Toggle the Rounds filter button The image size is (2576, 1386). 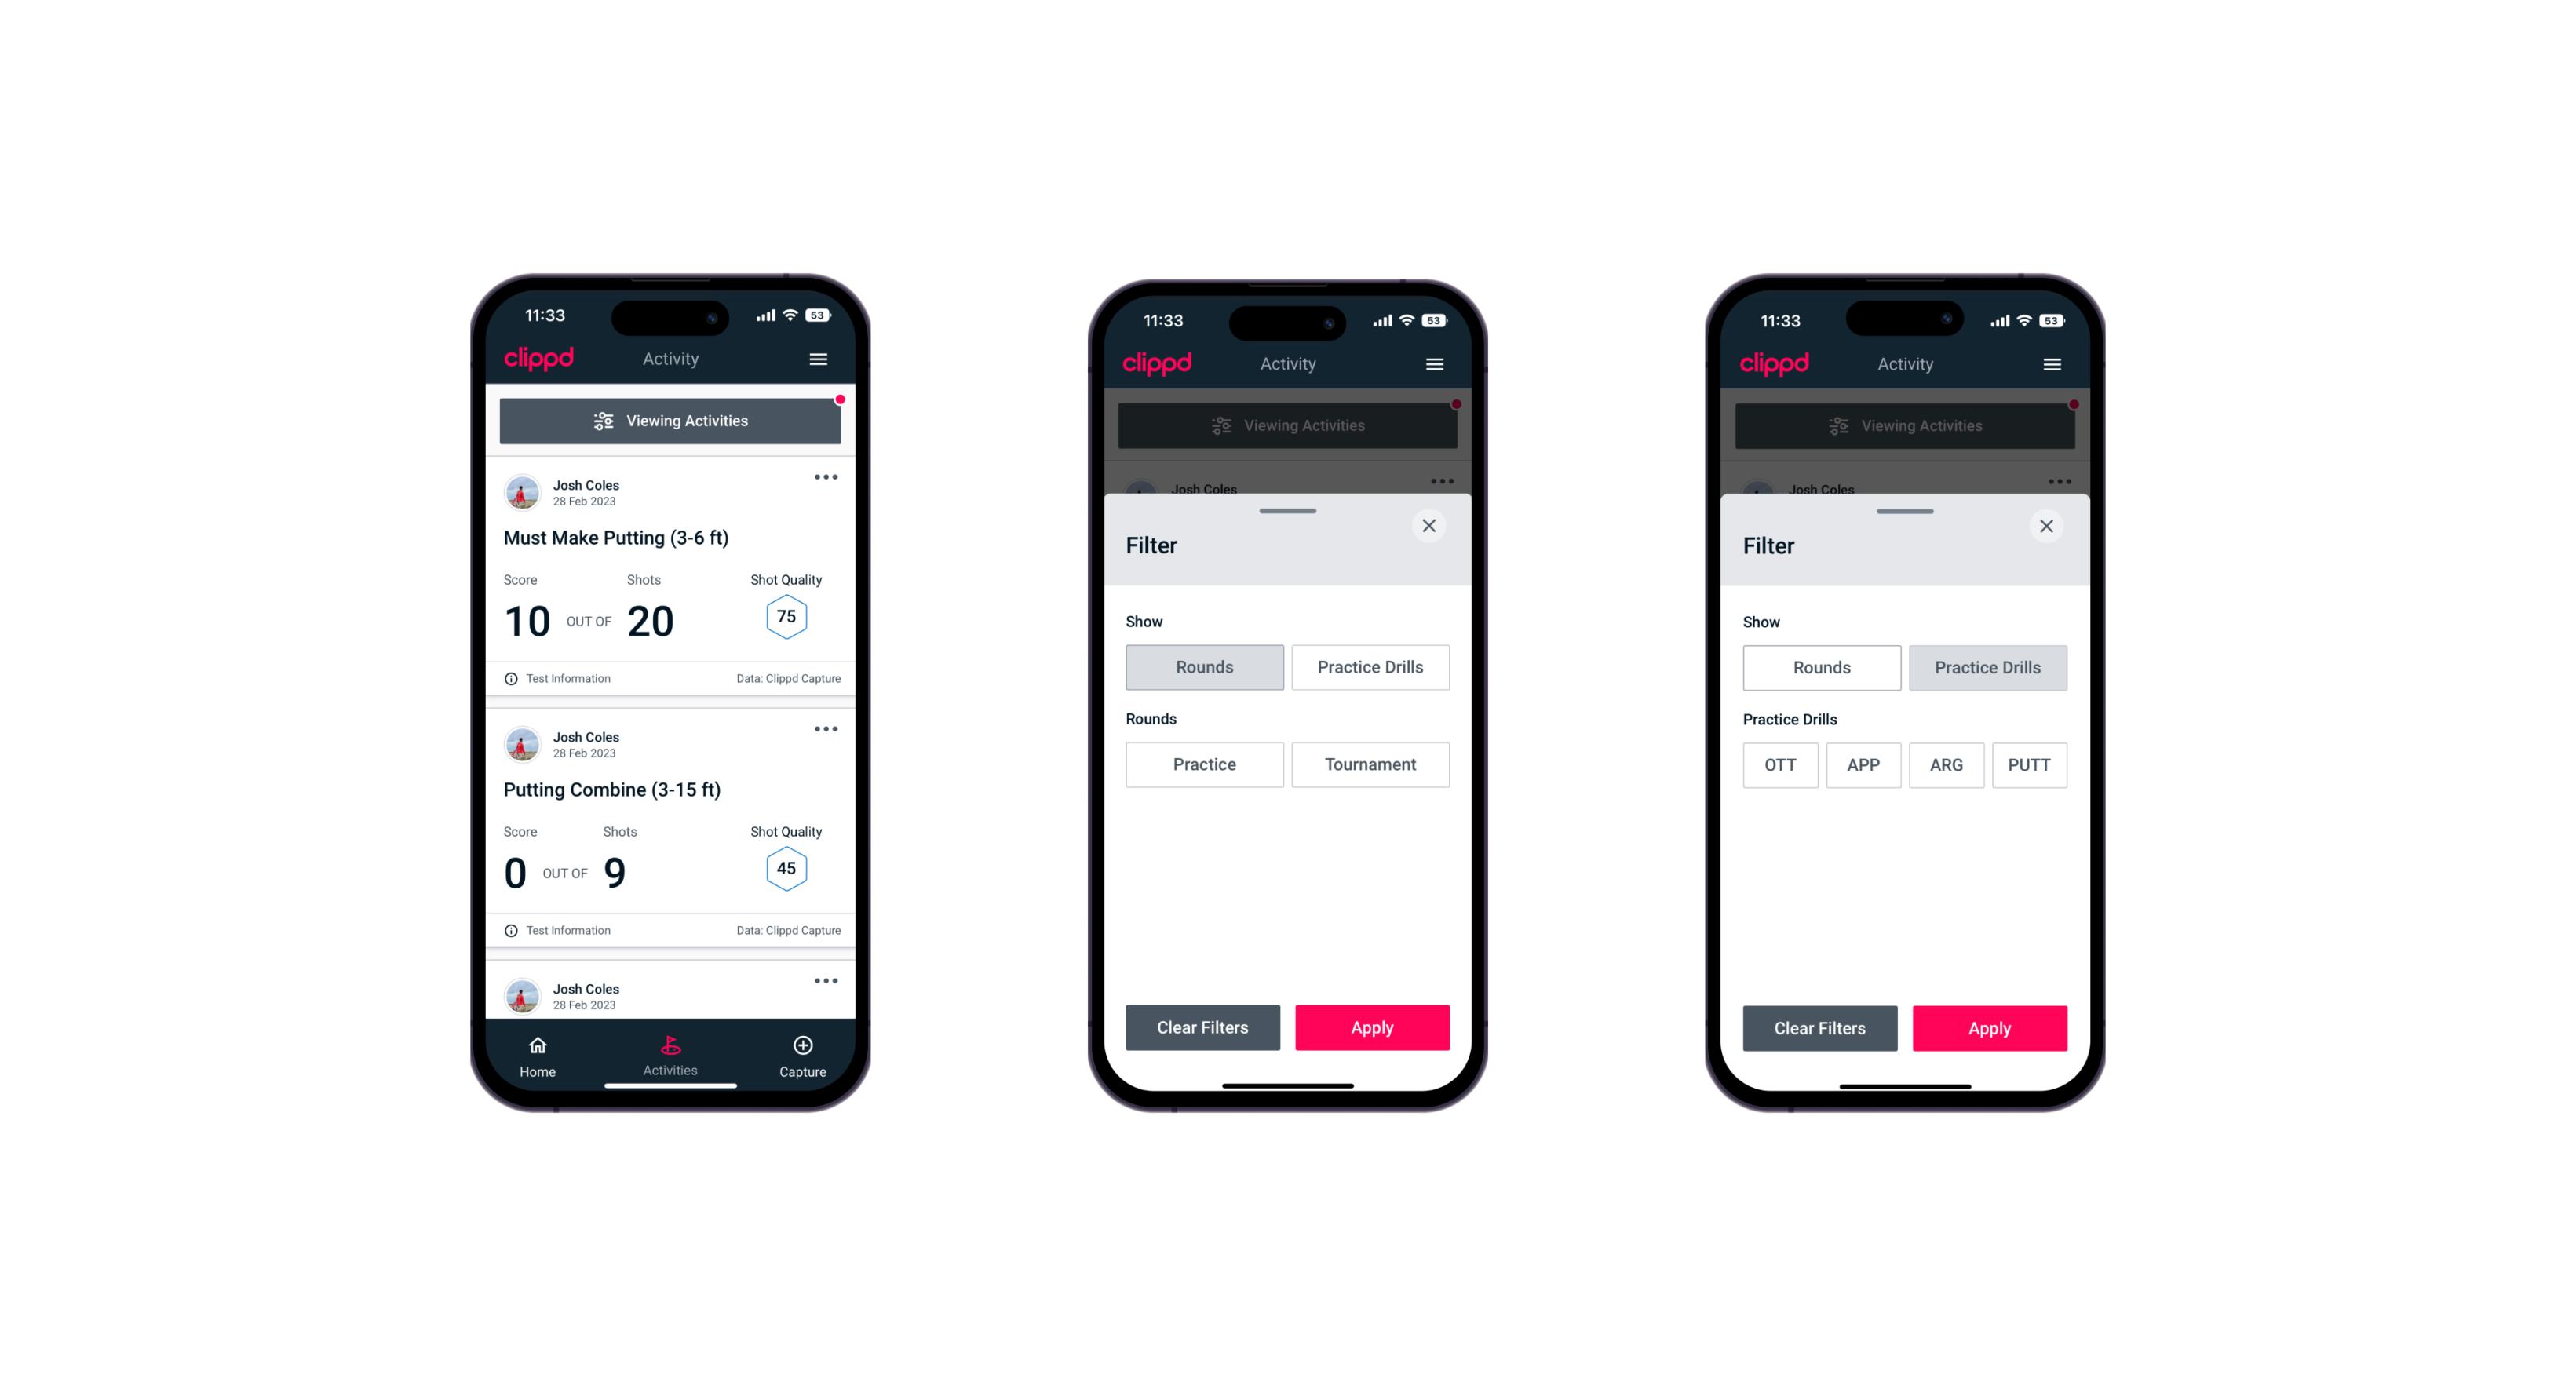point(1206,666)
